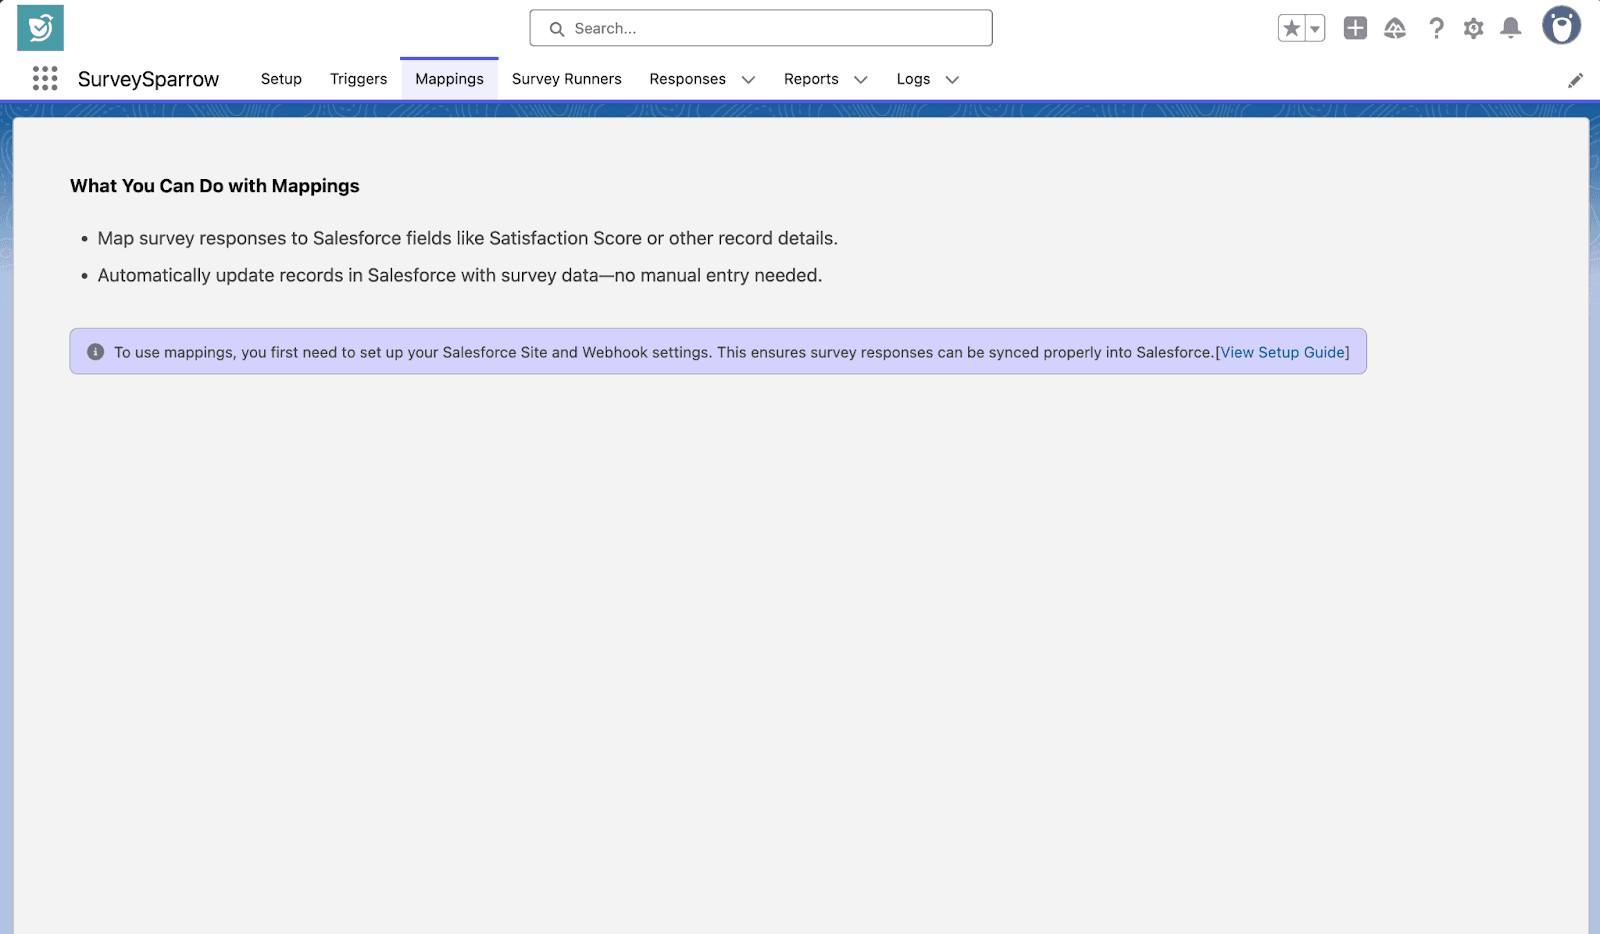Open the Setup gear icon
The image size is (1600, 934).
pos(1473,28)
